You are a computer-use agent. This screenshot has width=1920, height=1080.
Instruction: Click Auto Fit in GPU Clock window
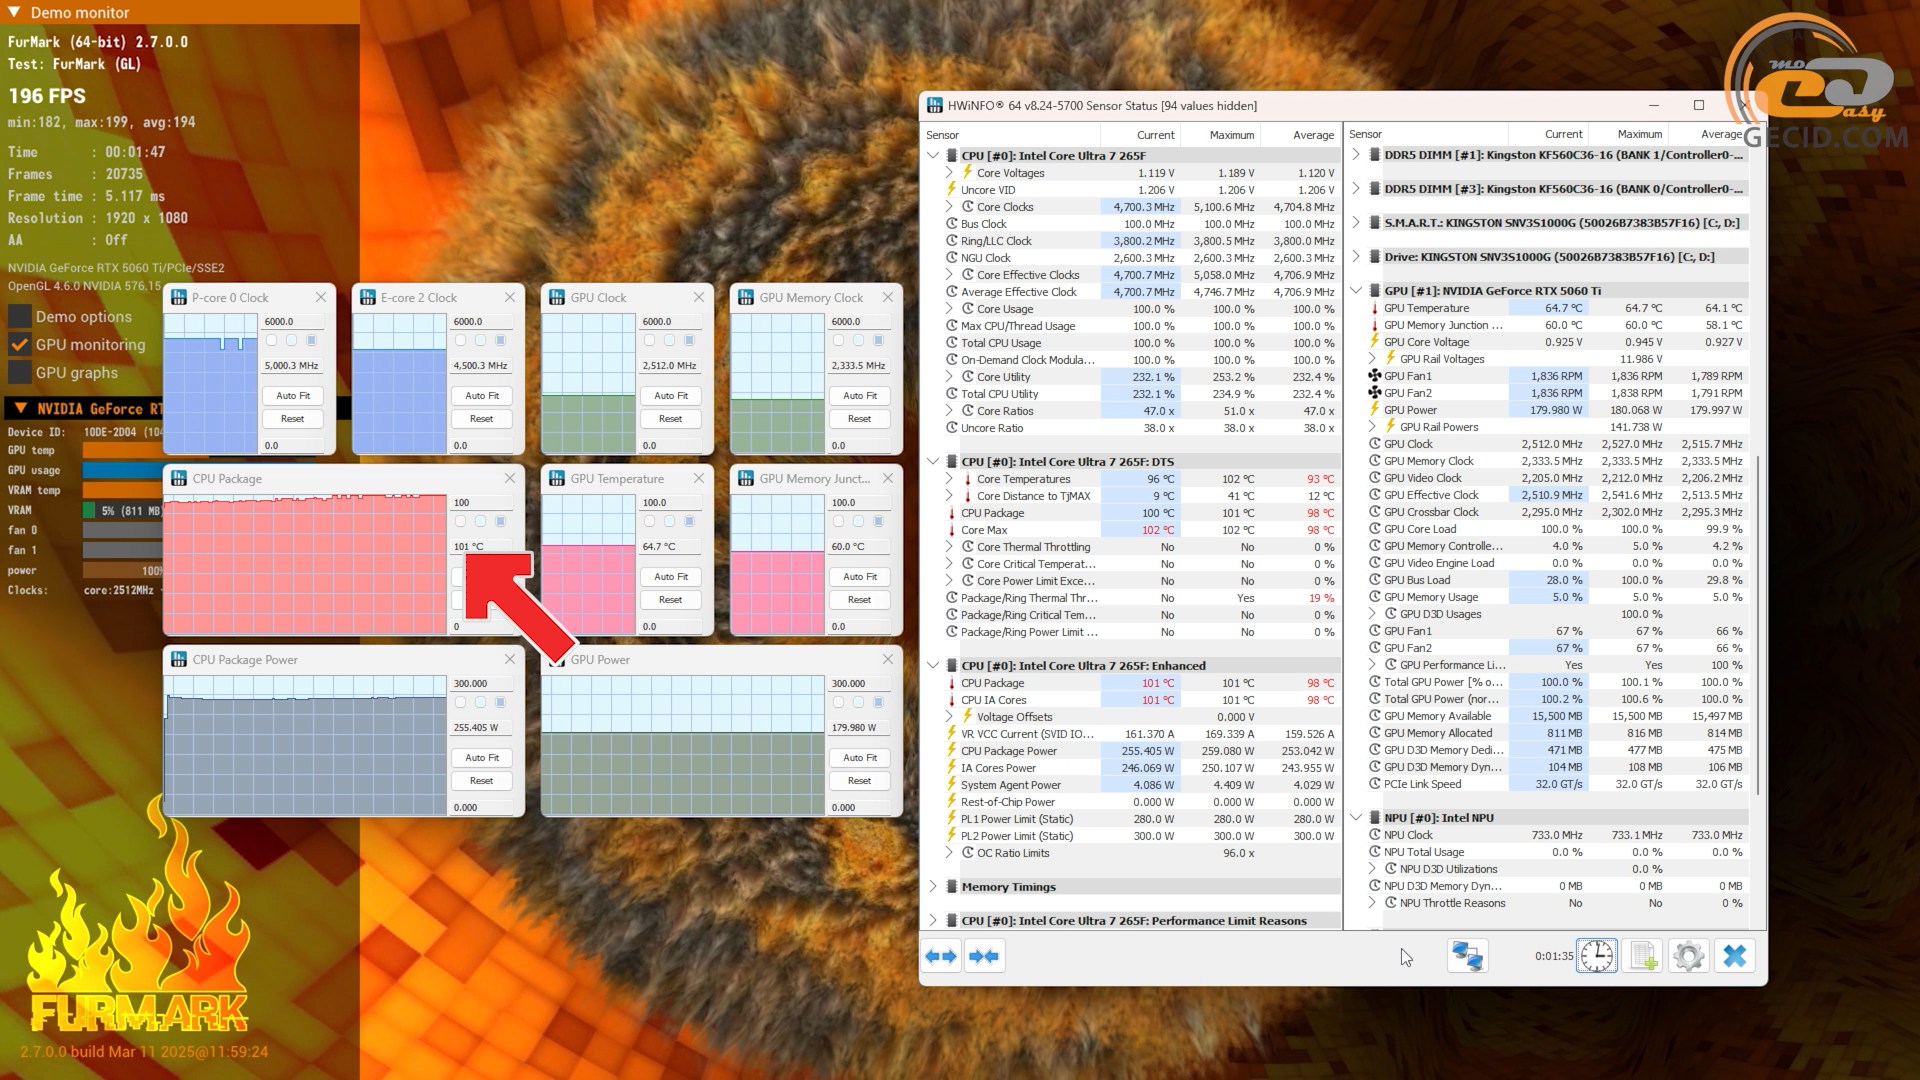(x=671, y=395)
